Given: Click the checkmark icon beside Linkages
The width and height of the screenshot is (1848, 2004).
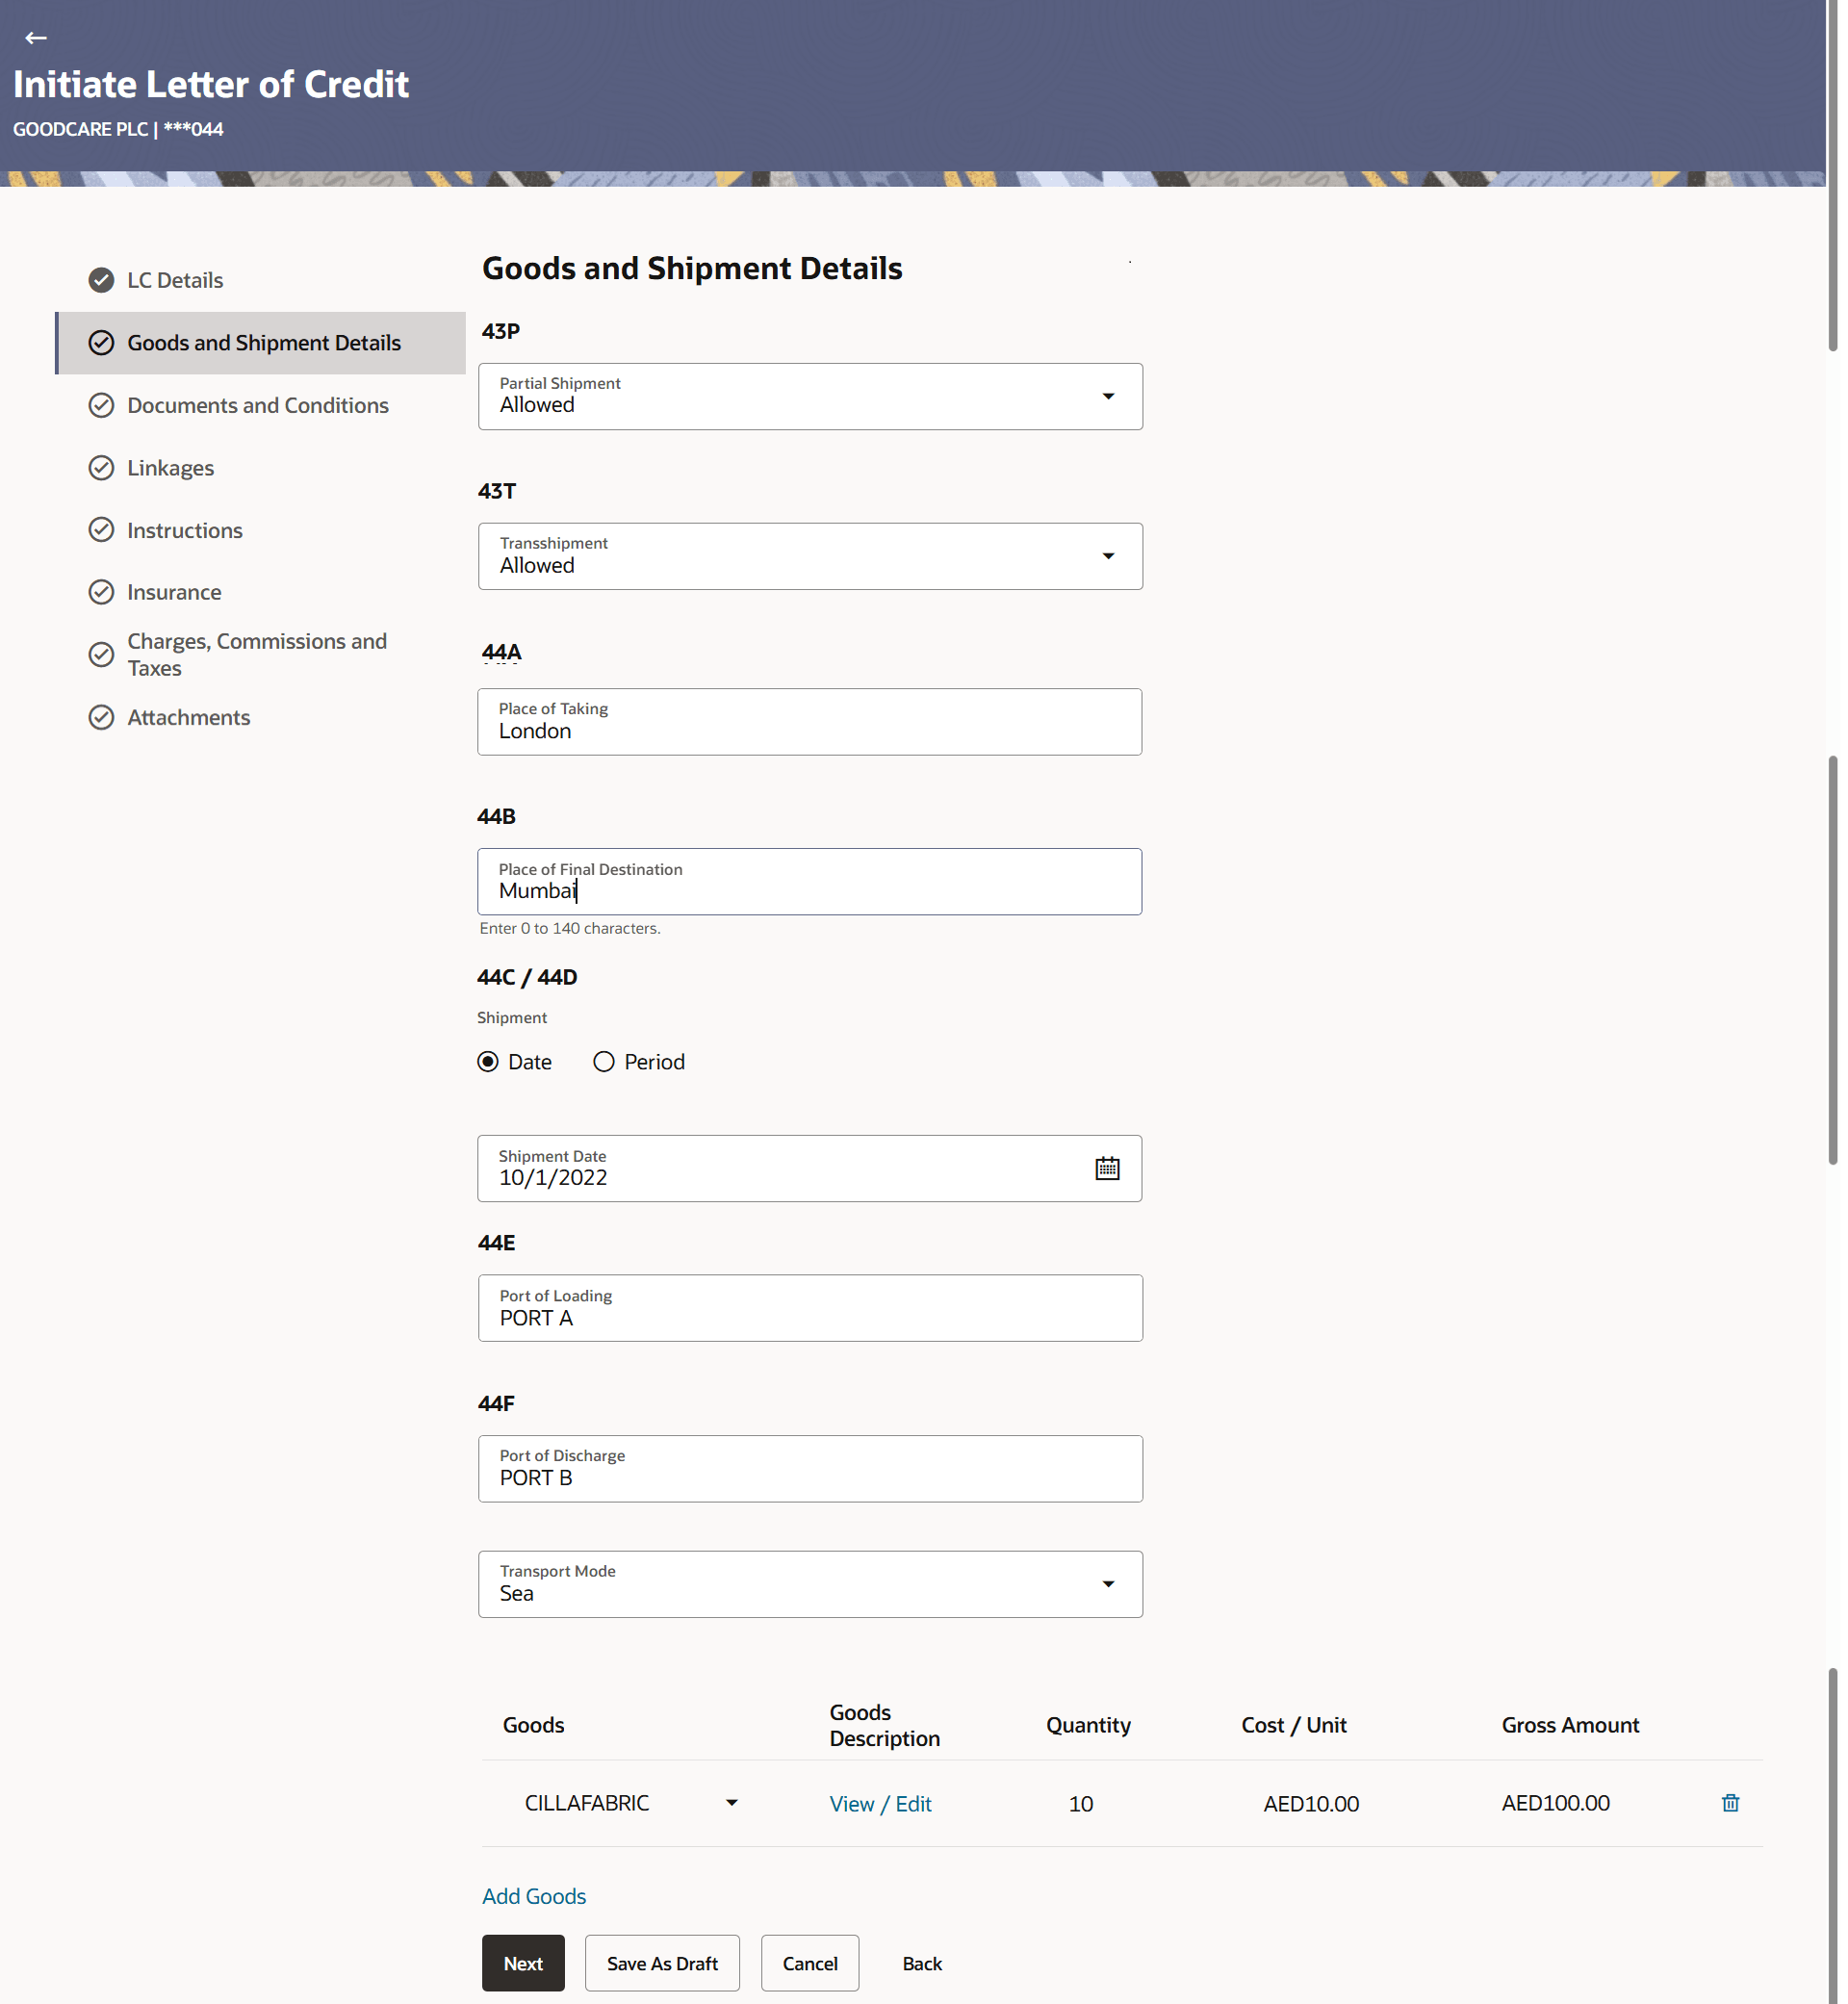Looking at the screenshot, I should [101, 468].
